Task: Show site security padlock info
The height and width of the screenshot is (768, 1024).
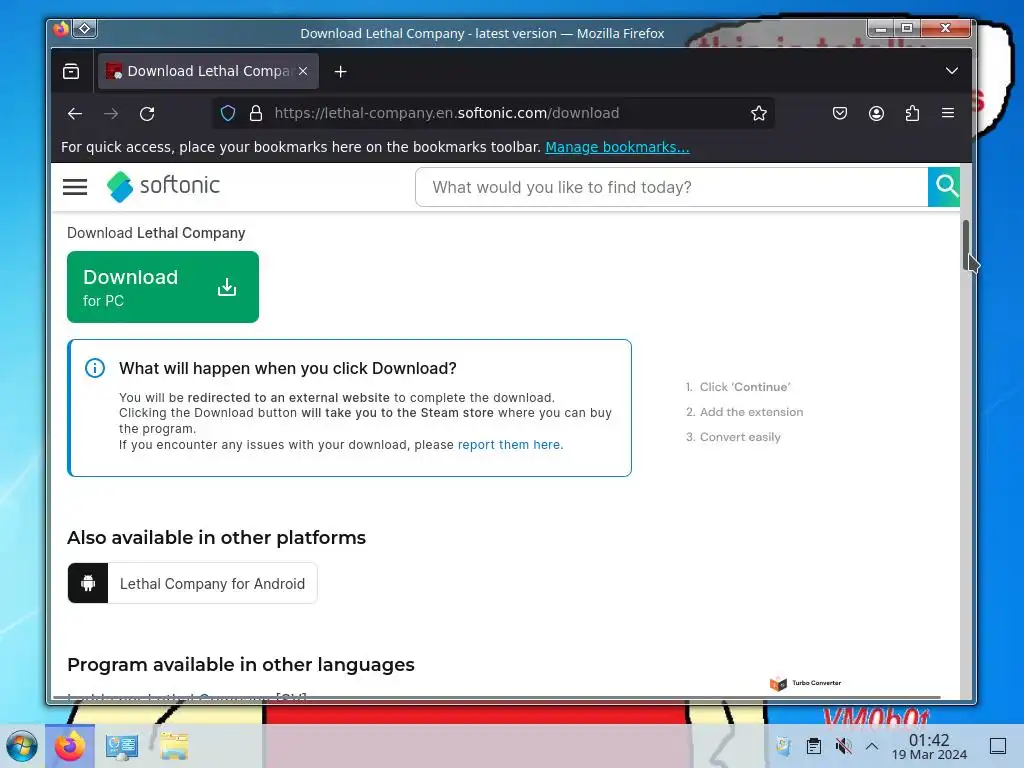Action: [256, 114]
